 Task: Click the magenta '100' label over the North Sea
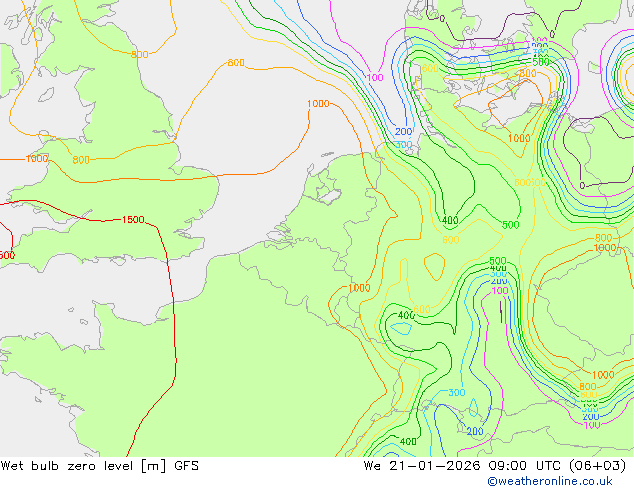(x=375, y=77)
